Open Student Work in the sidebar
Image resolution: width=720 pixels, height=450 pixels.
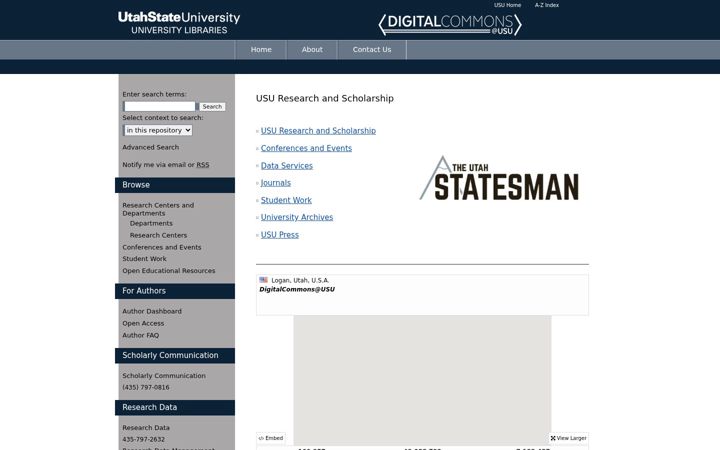click(x=144, y=259)
